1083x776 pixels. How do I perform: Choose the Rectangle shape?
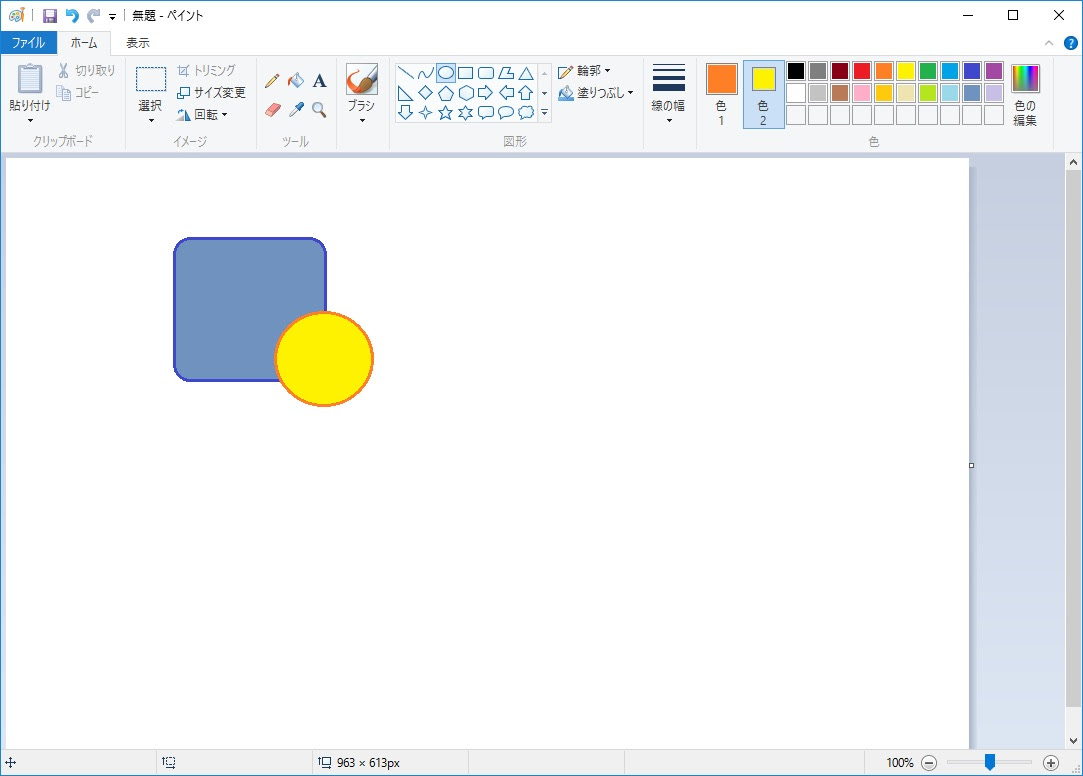point(466,72)
